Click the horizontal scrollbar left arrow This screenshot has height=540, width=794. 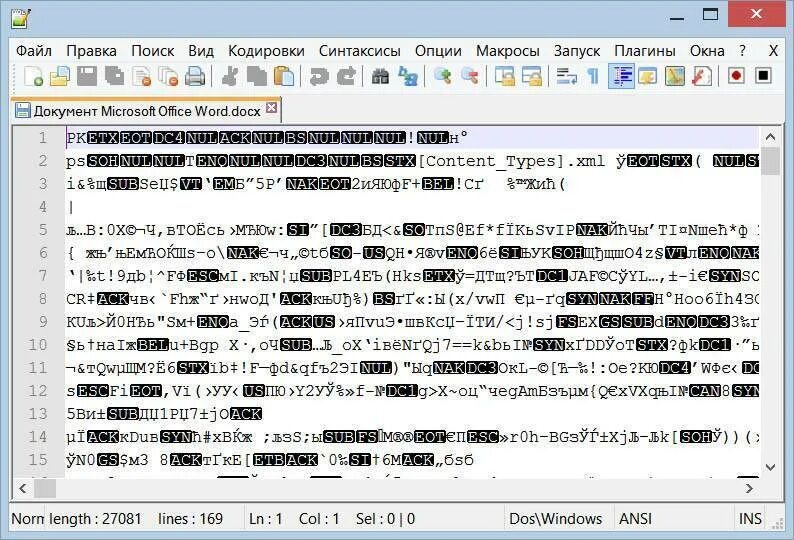(23, 488)
